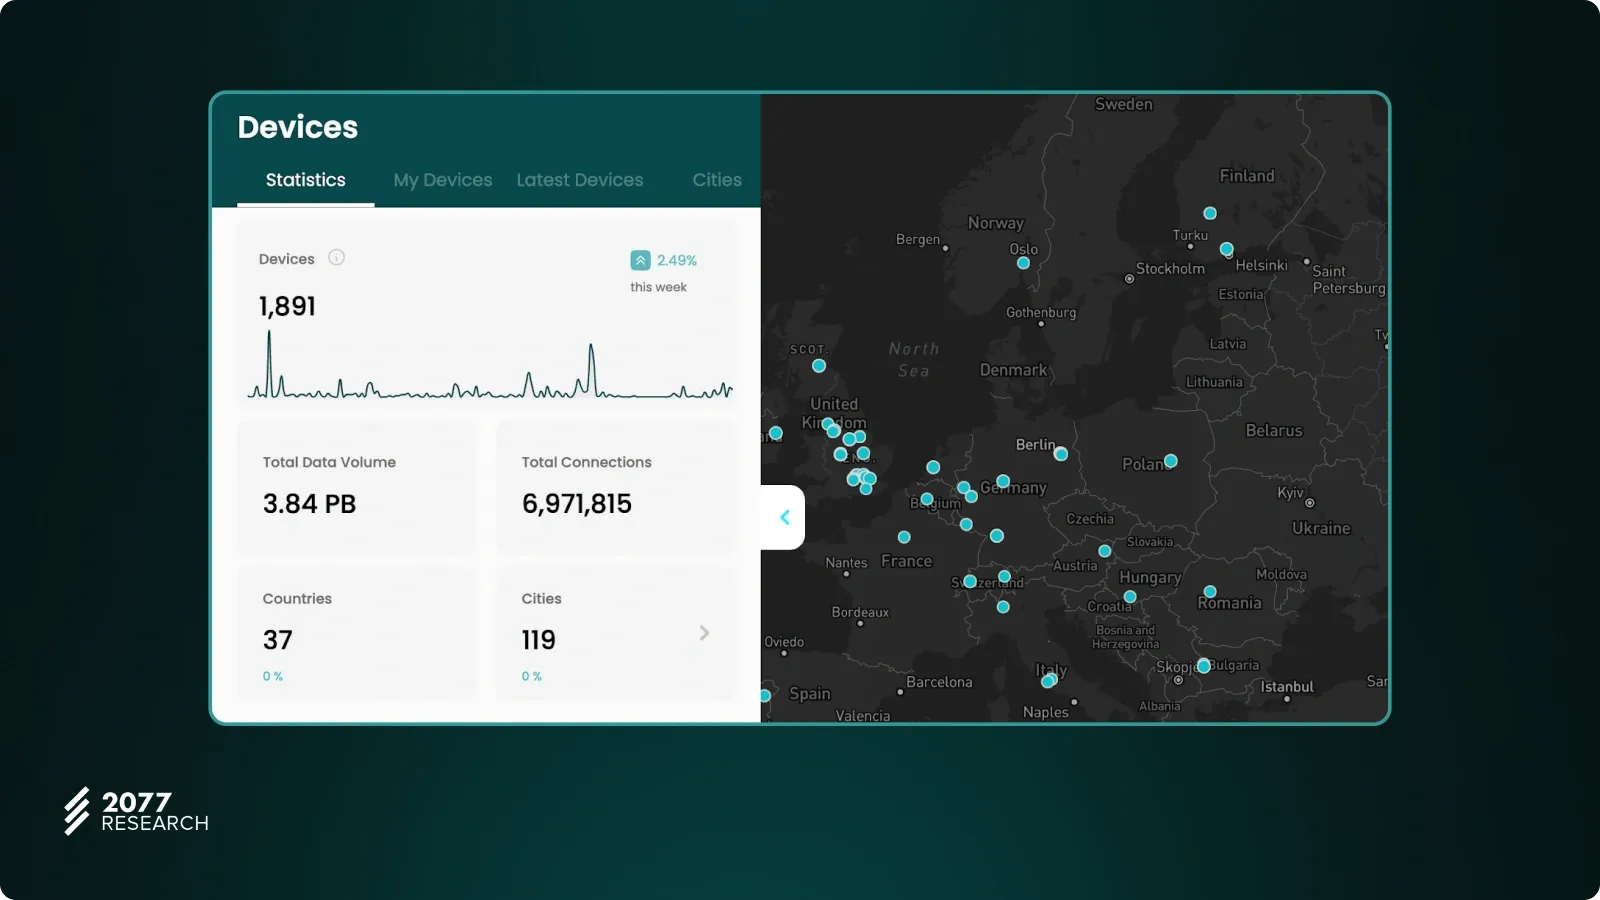The width and height of the screenshot is (1600, 900).
Task: Select the device marker beside Bulgaria label
Action: click(x=1204, y=666)
